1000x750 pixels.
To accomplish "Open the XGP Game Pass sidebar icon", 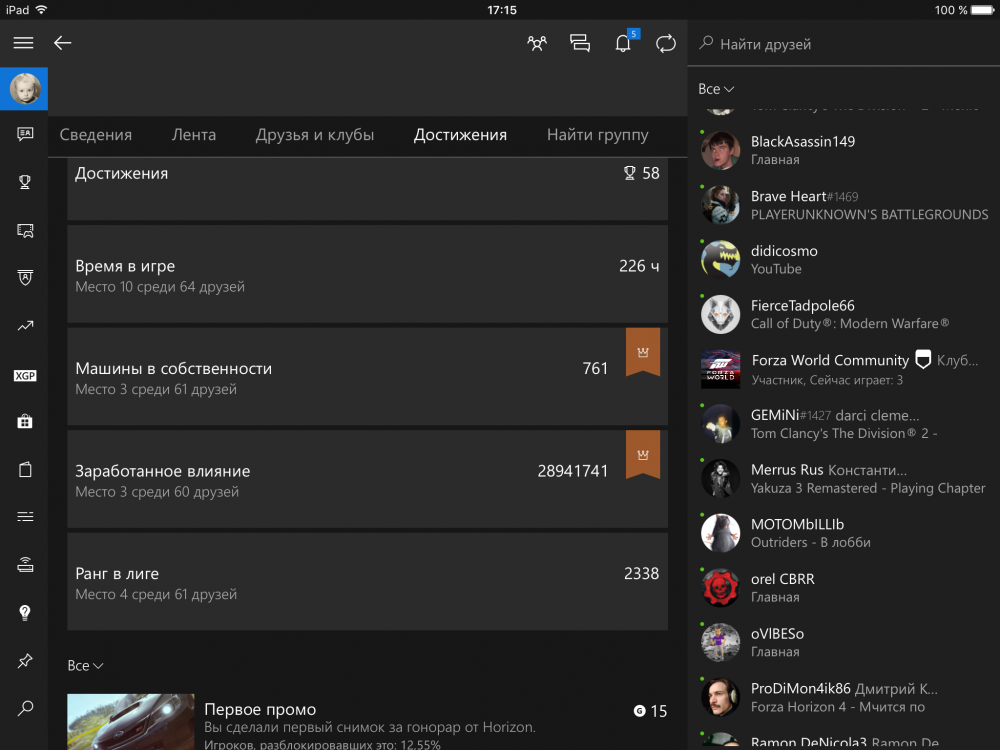I will [25, 375].
